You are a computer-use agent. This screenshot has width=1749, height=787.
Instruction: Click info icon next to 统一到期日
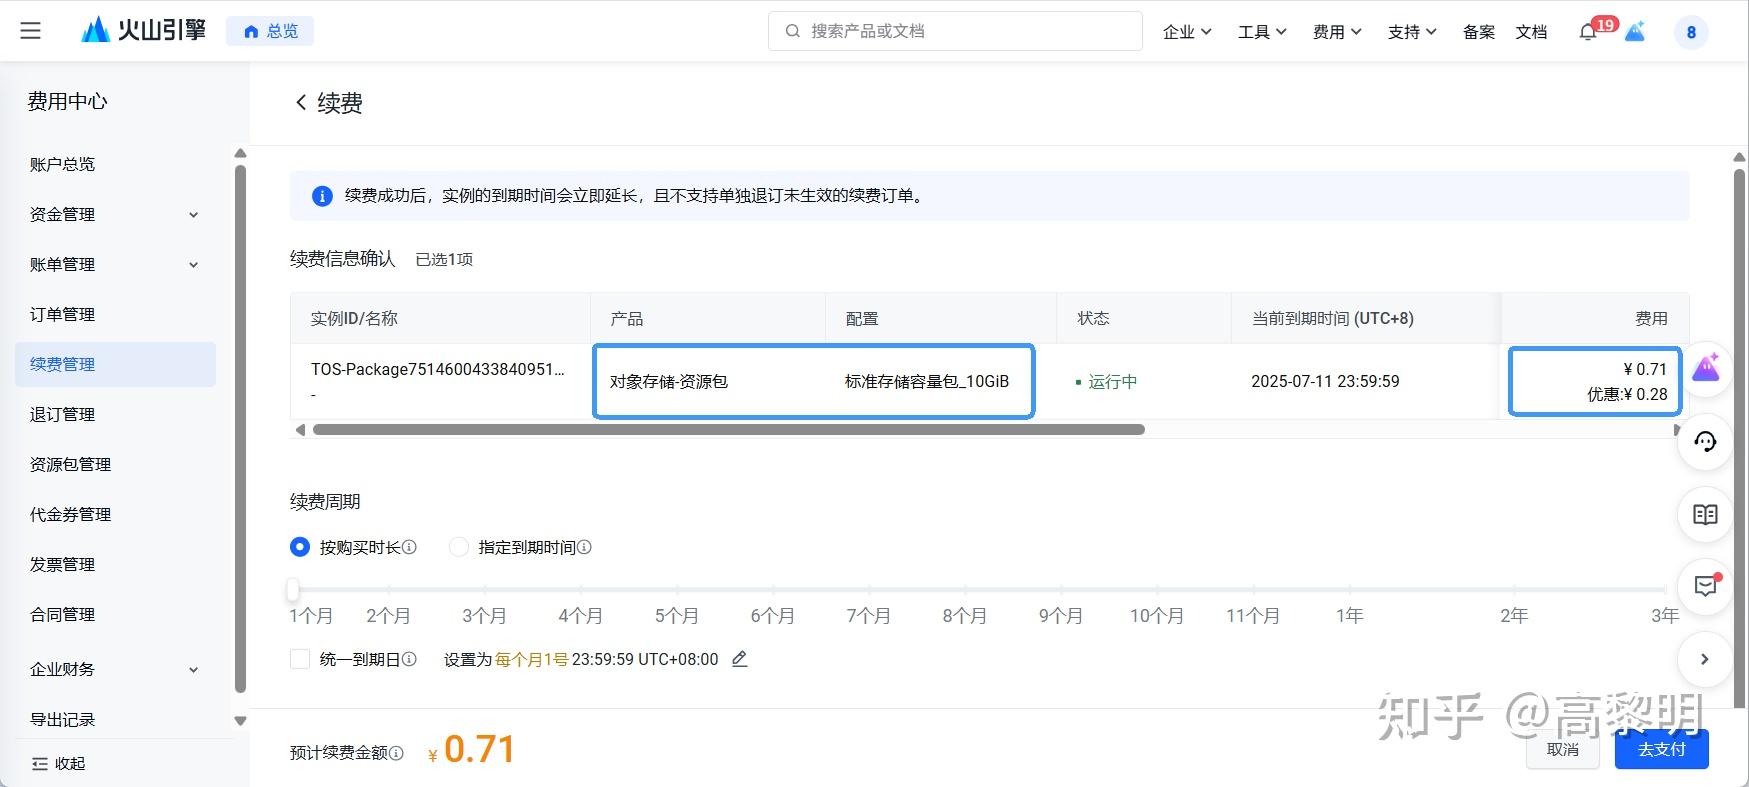click(409, 659)
